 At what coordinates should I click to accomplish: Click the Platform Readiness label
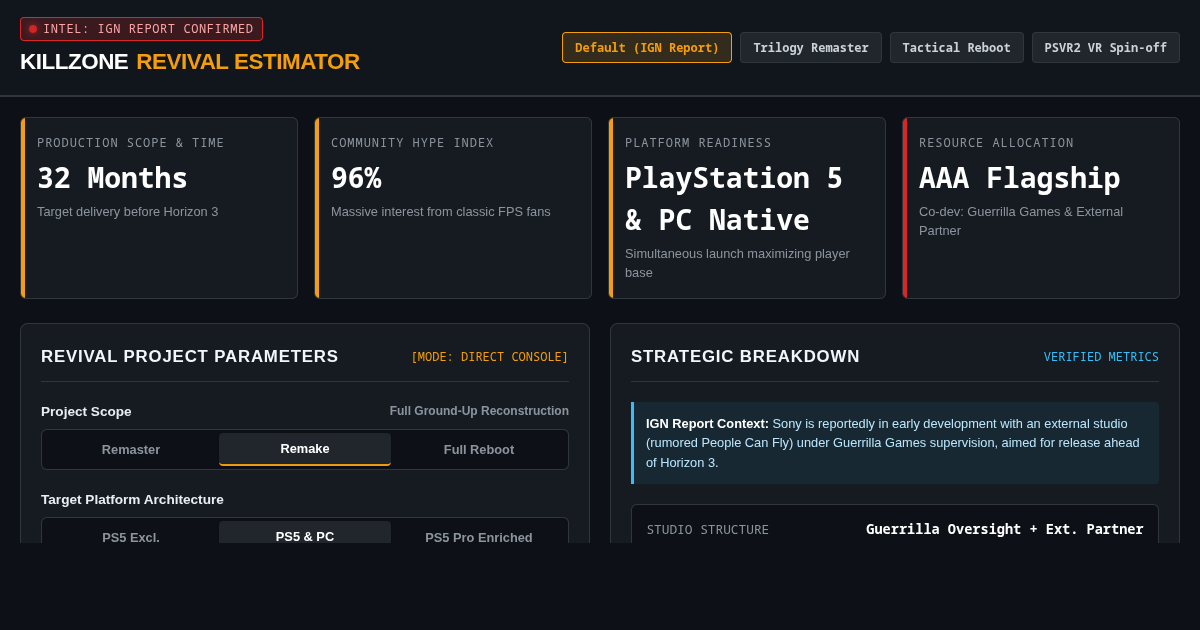click(698, 143)
